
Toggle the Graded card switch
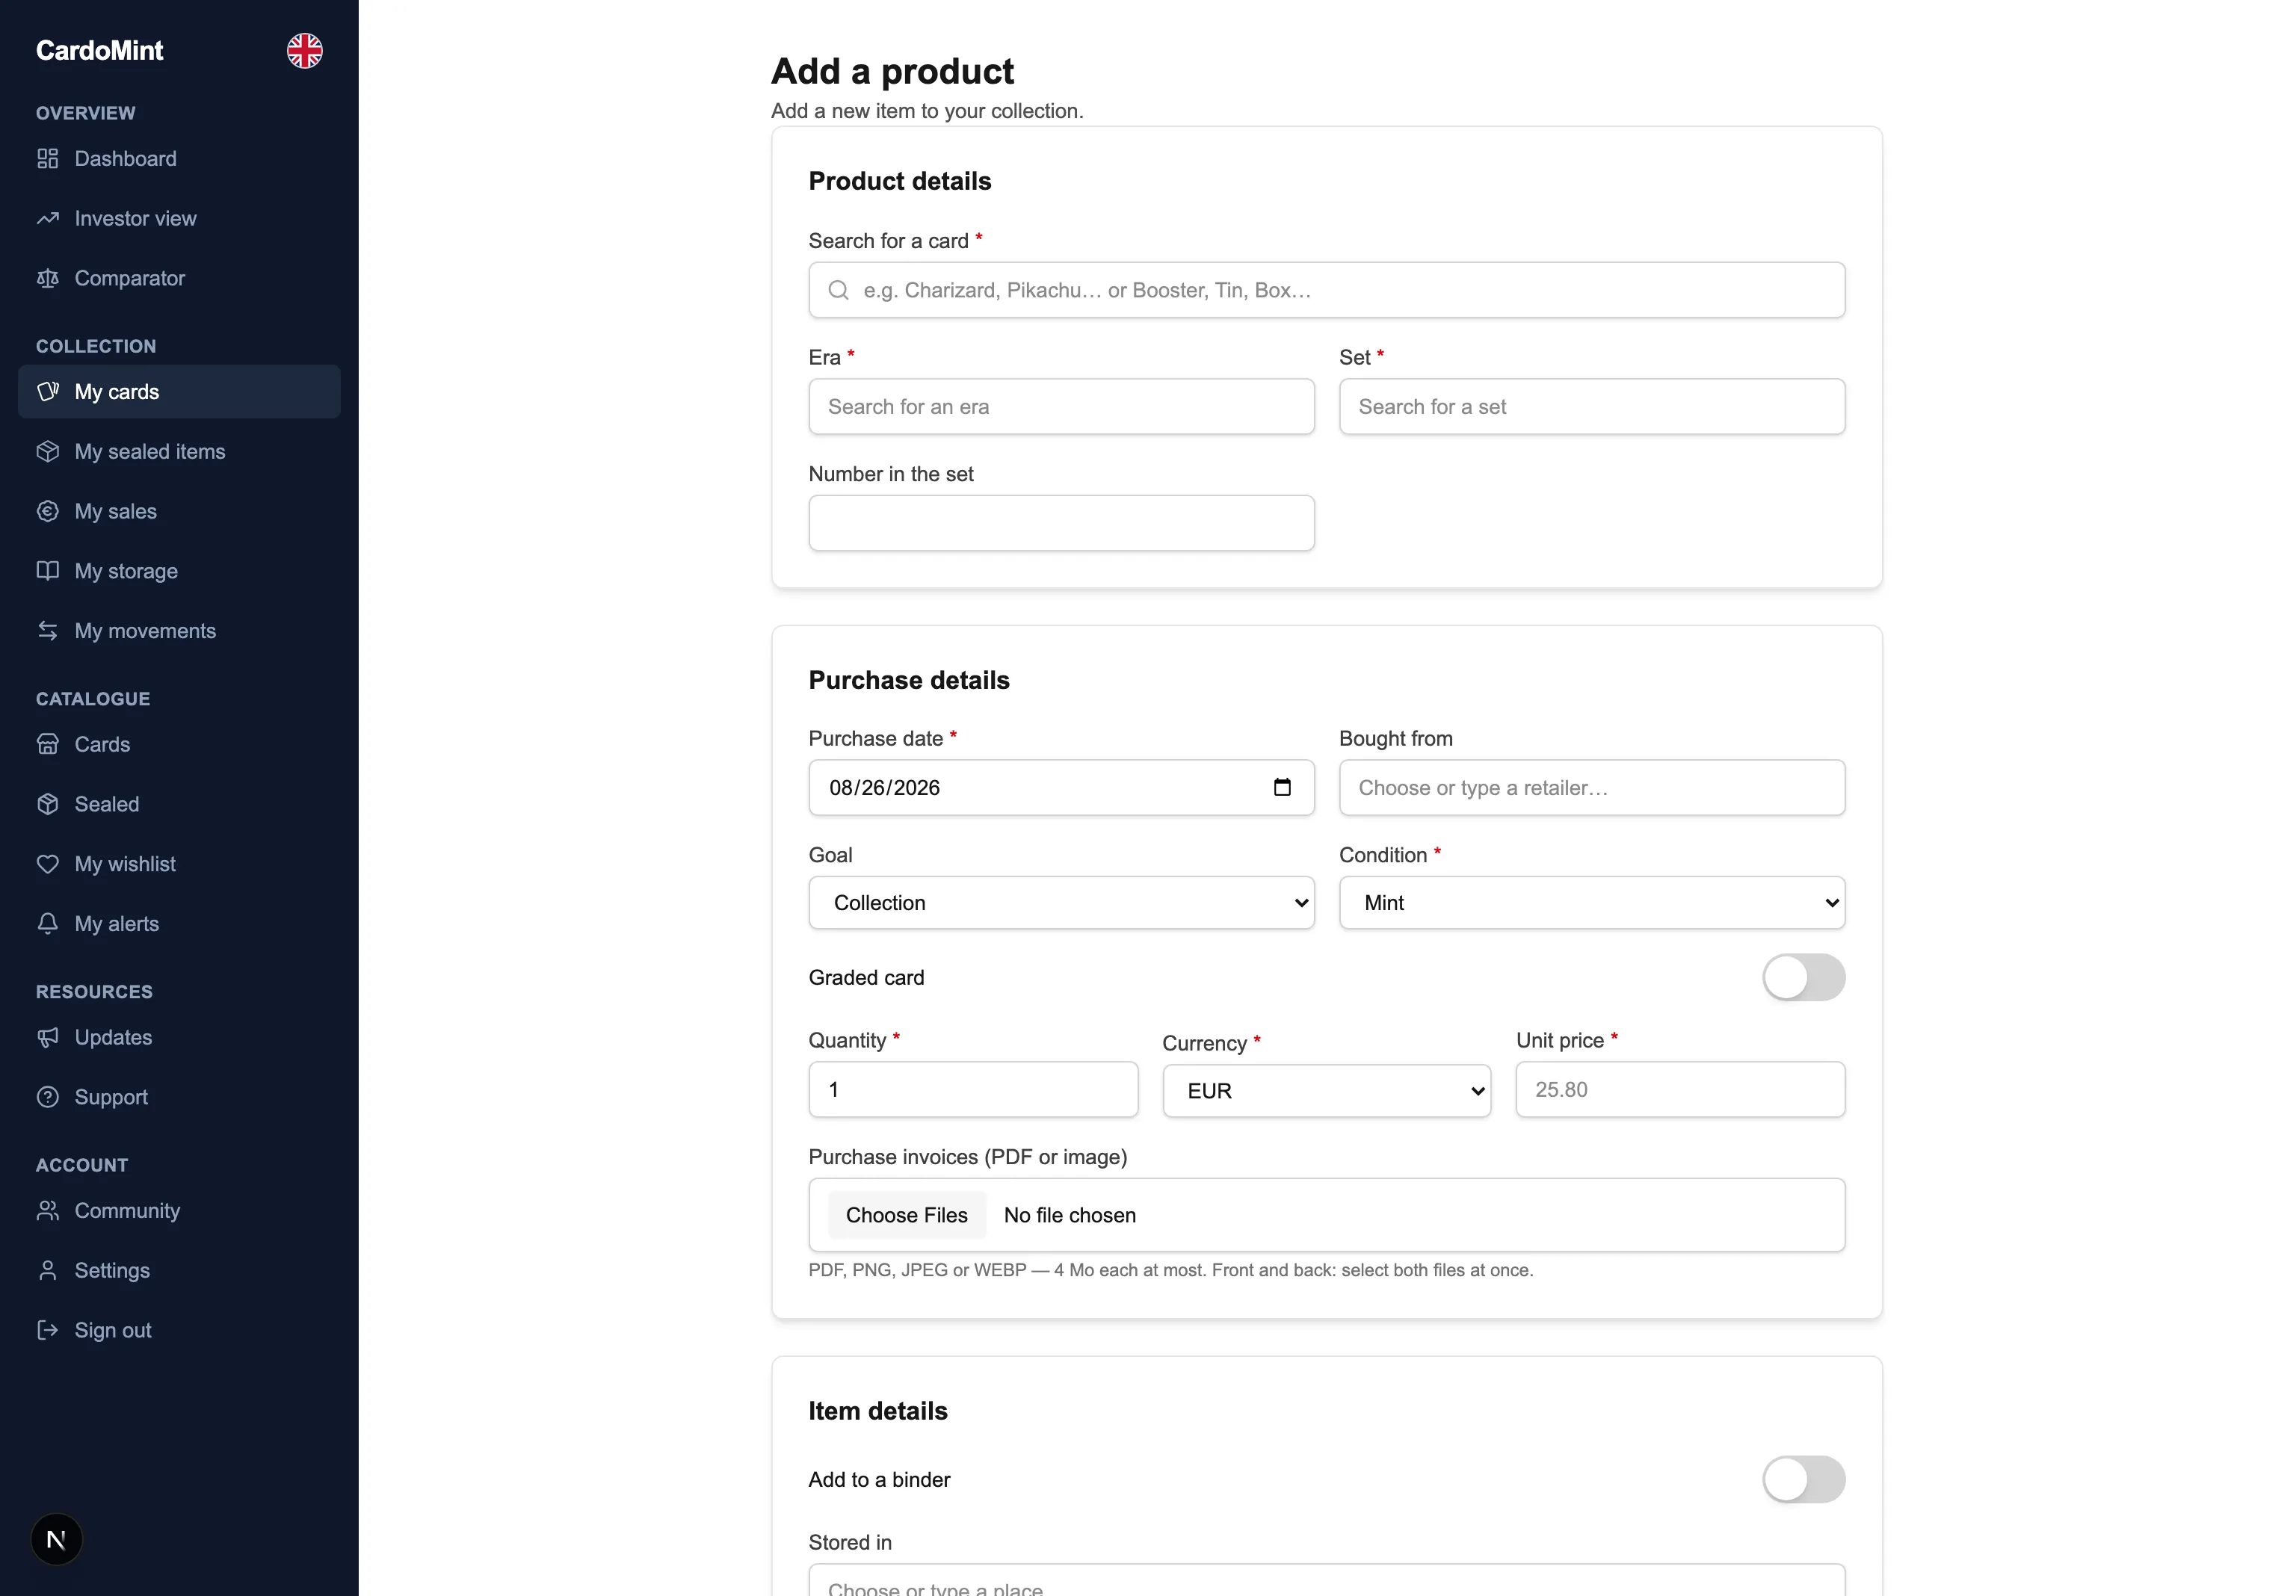[1803, 978]
